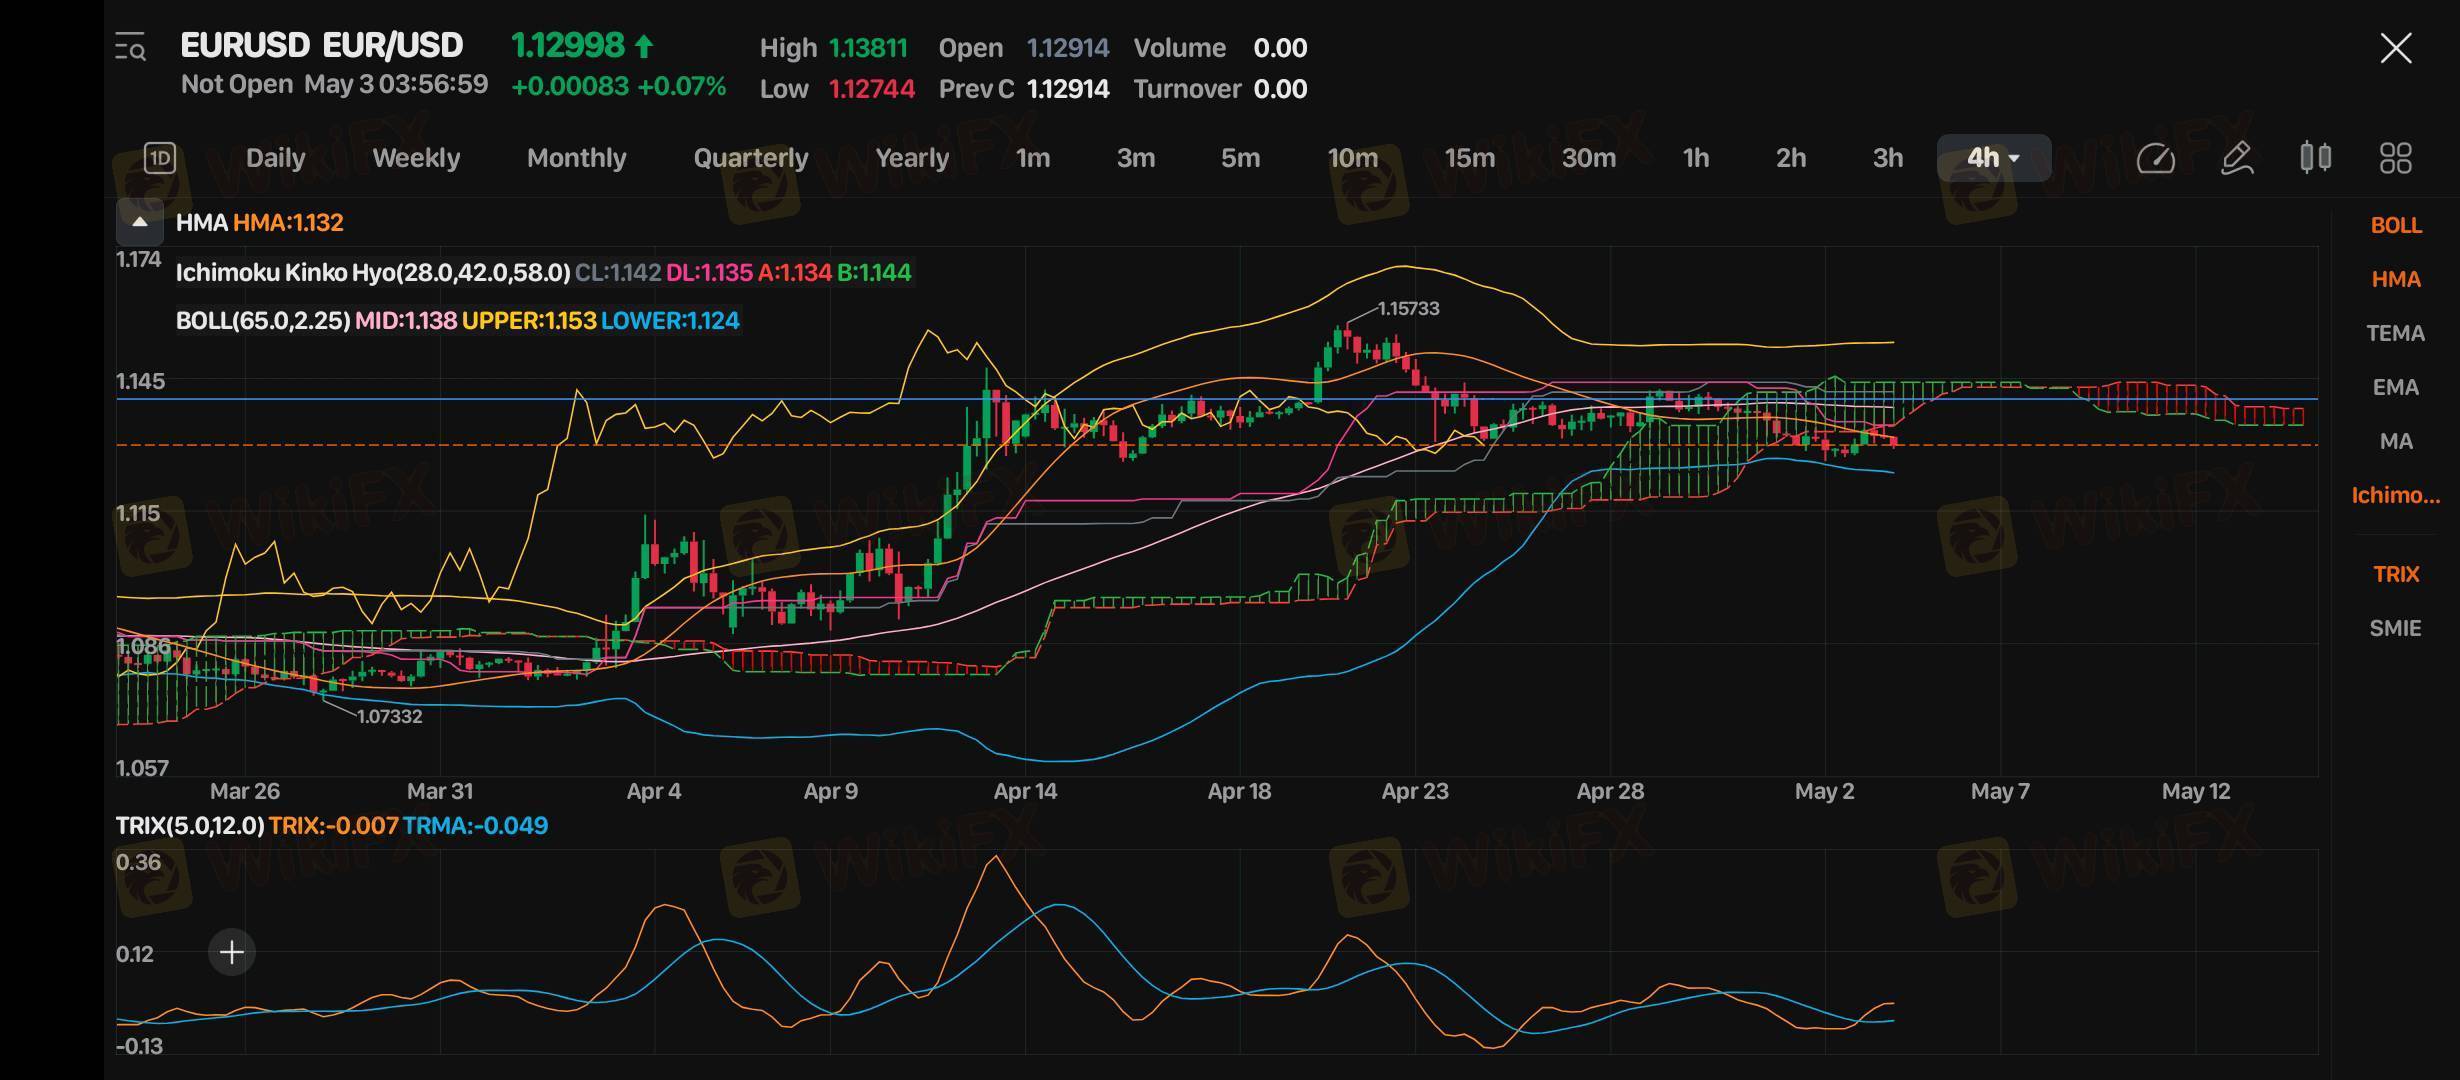Viewport: 2460px width, 1080px height.
Task: Open the 4h timeframe dropdown
Action: (x=1993, y=158)
